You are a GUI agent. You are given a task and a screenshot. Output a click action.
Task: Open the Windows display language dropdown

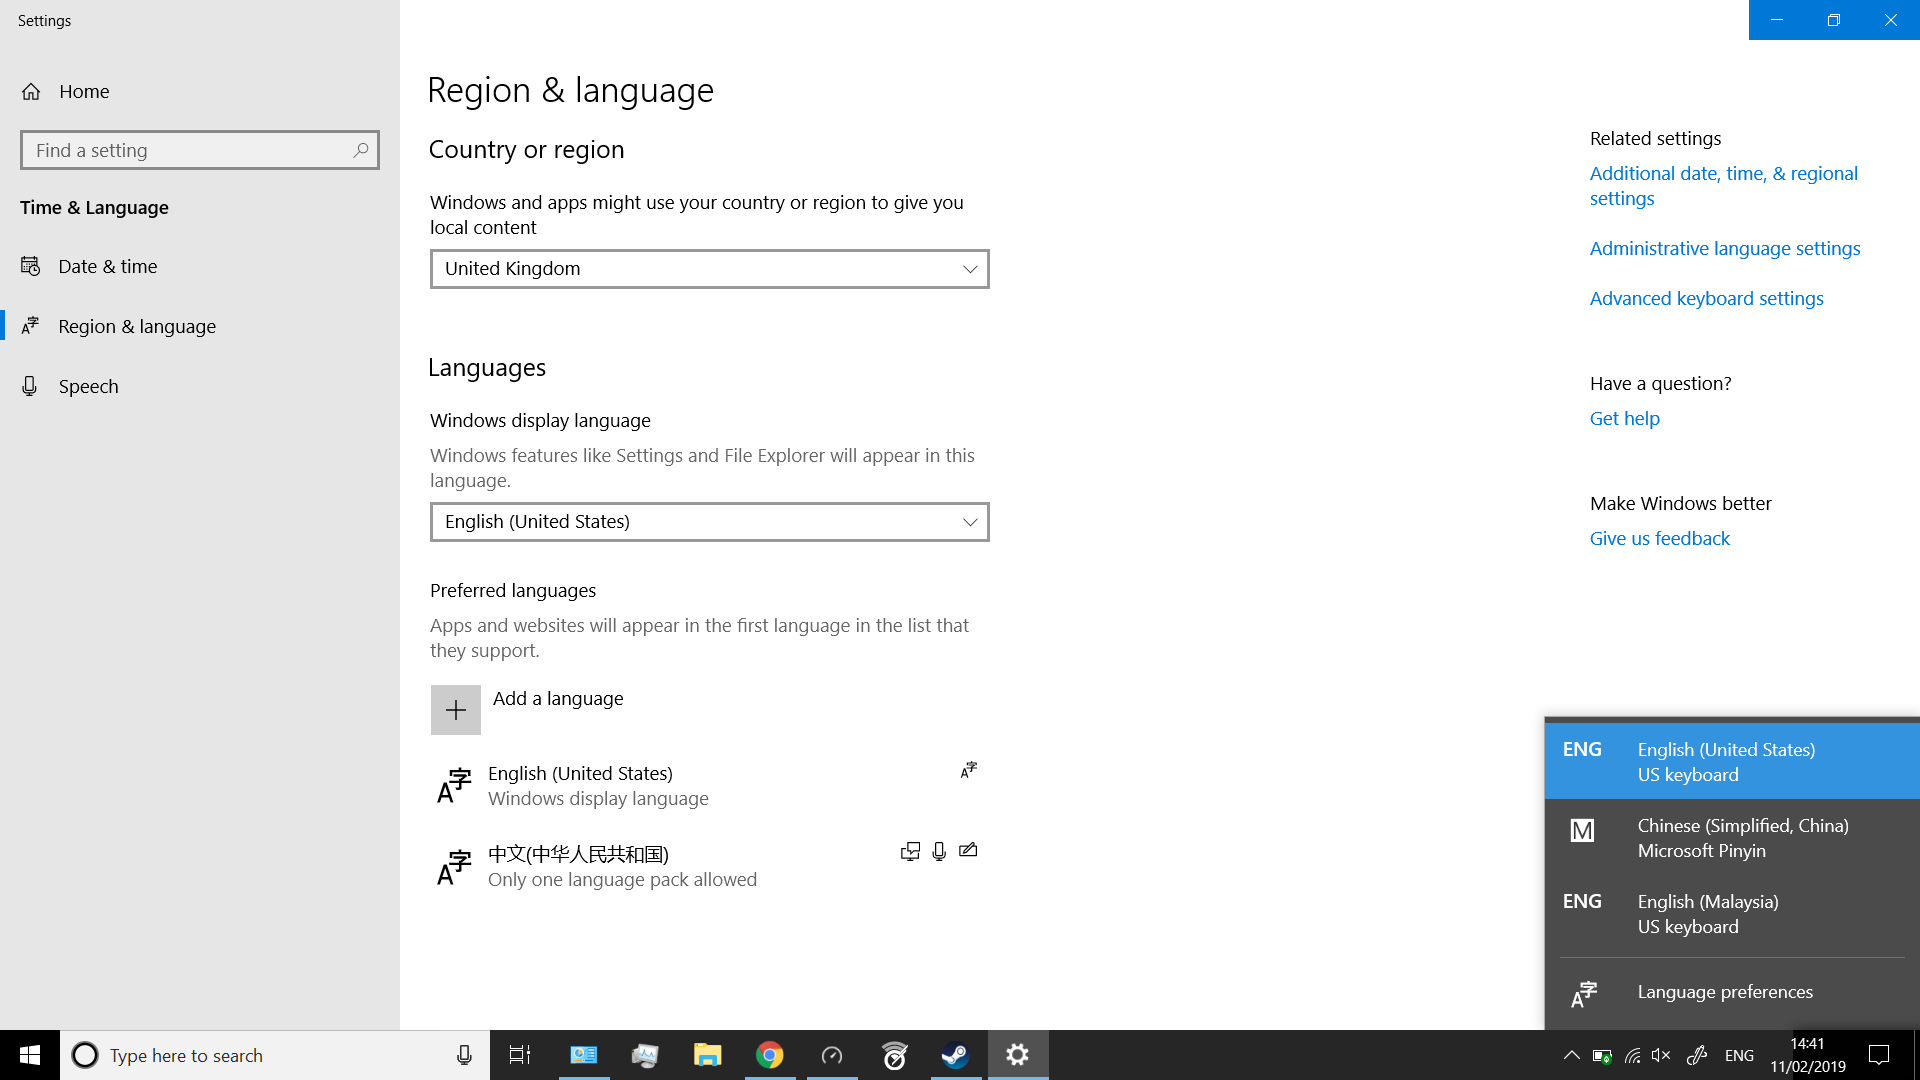point(709,522)
